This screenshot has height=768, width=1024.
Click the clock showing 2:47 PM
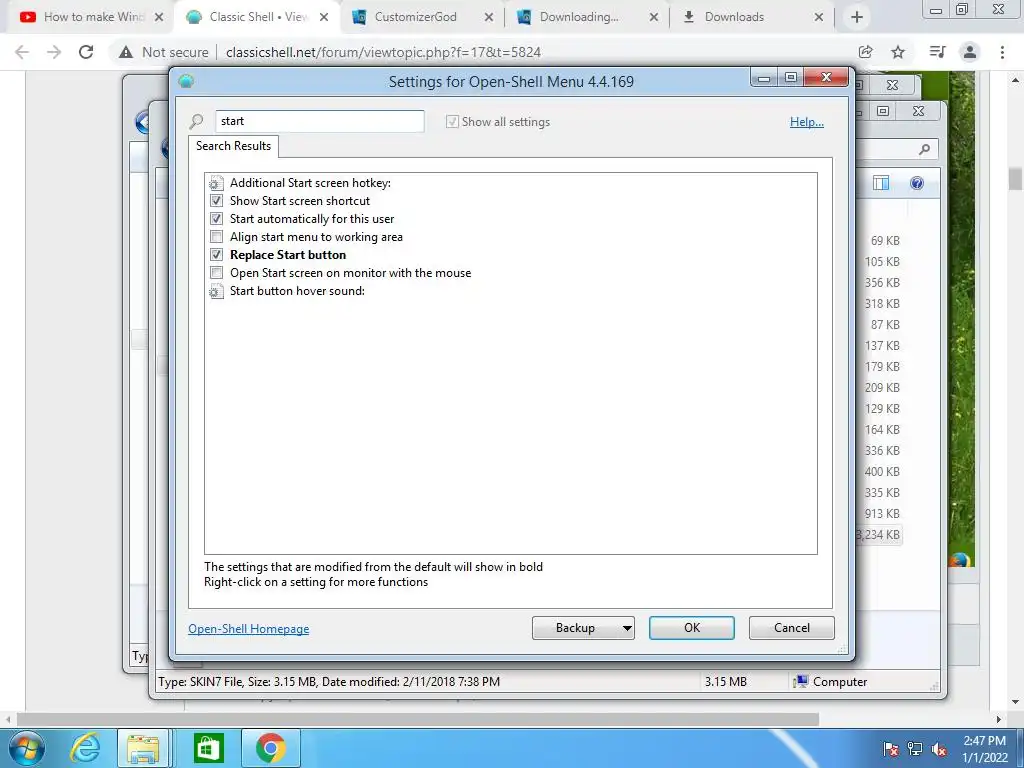[x=984, y=741]
